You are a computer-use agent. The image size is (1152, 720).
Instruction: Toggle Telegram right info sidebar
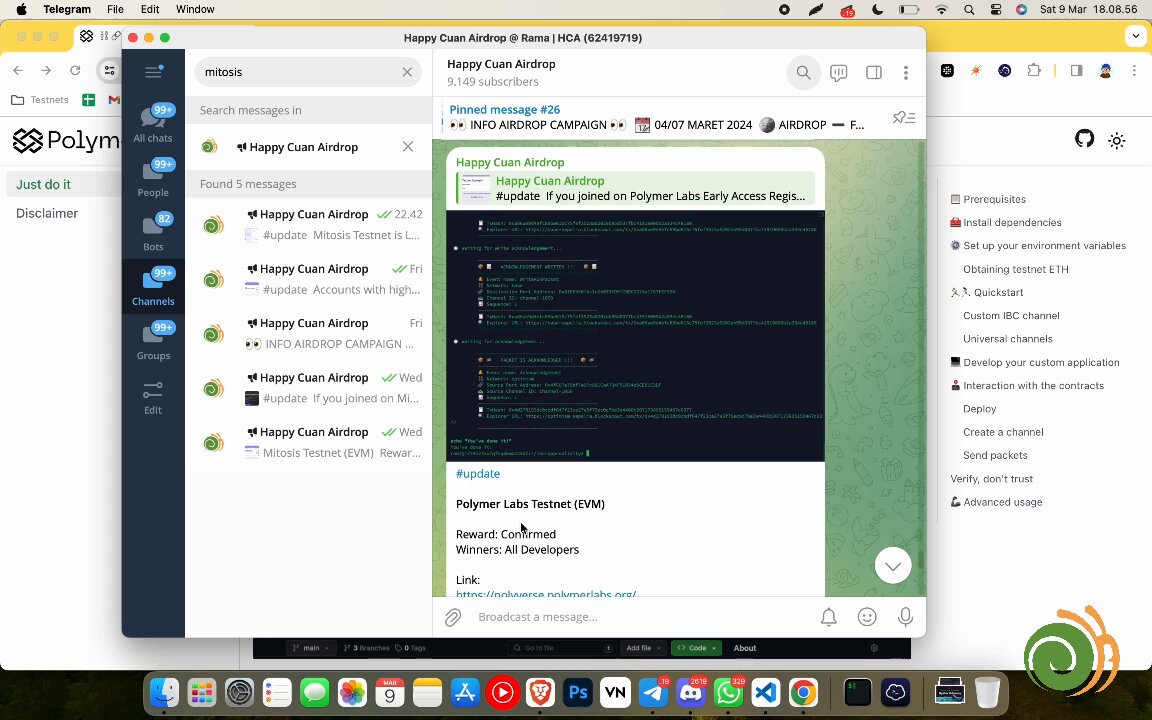874,72
